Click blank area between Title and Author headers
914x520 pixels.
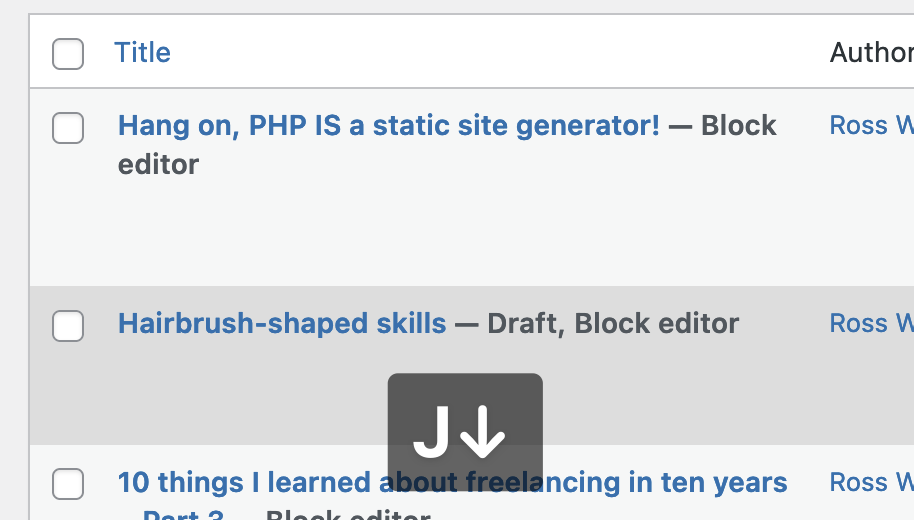(x=500, y=53)
